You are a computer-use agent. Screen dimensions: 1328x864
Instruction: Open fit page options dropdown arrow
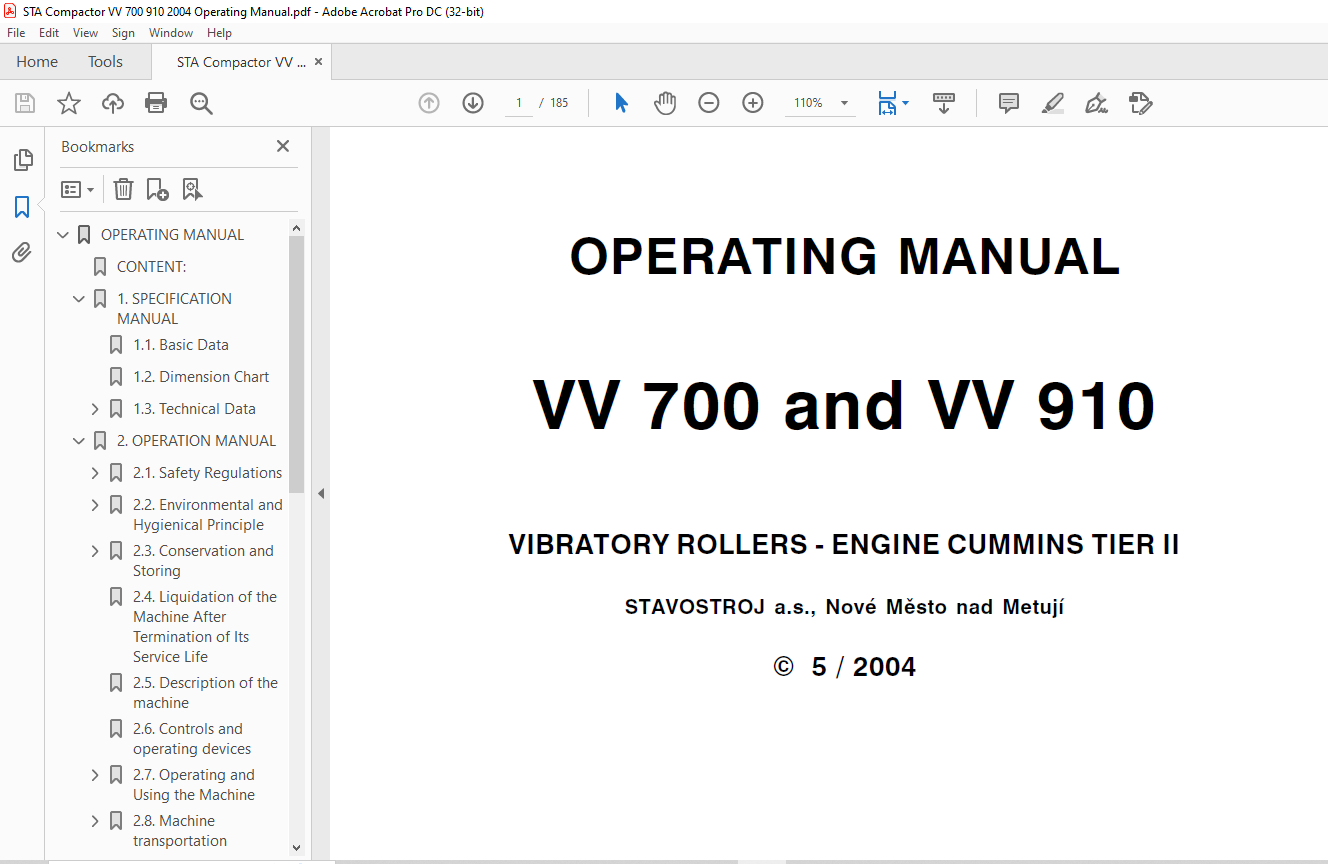click(x=905, y=103)
